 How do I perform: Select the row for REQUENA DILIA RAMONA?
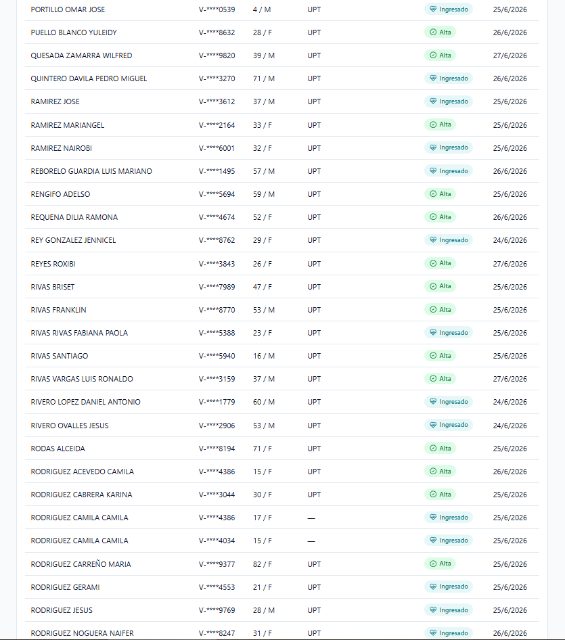tap(281, 217)
